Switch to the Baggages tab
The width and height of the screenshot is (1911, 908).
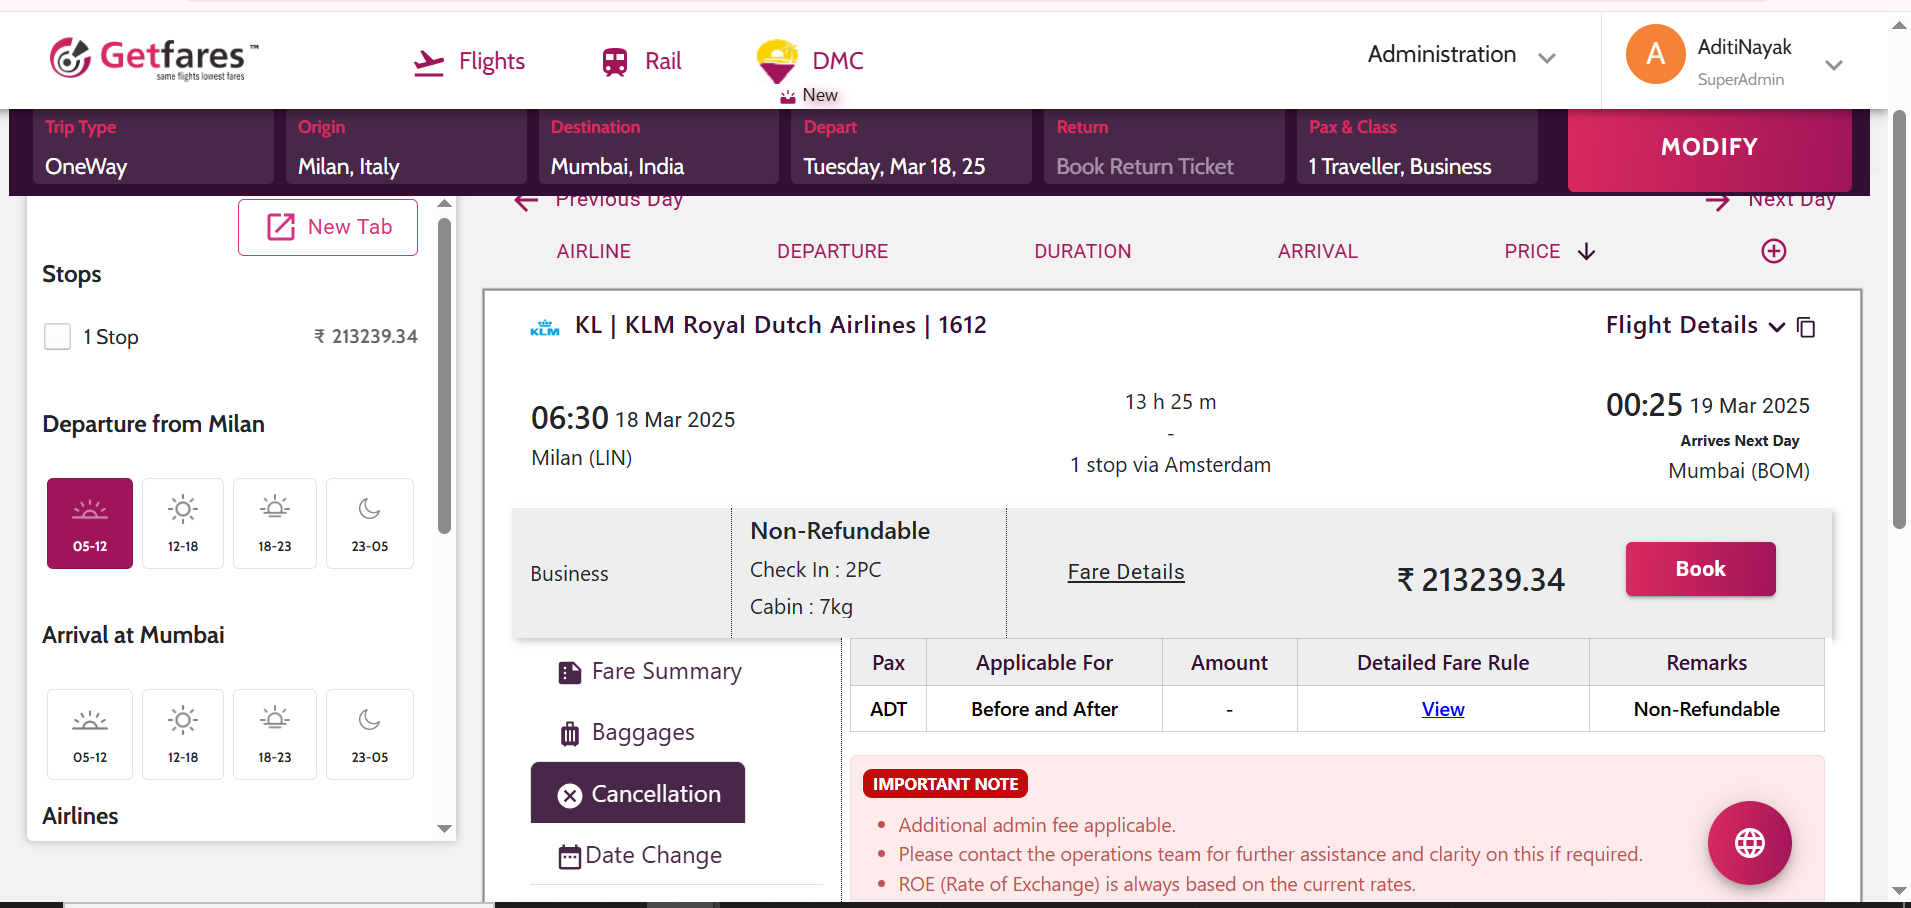642,733
